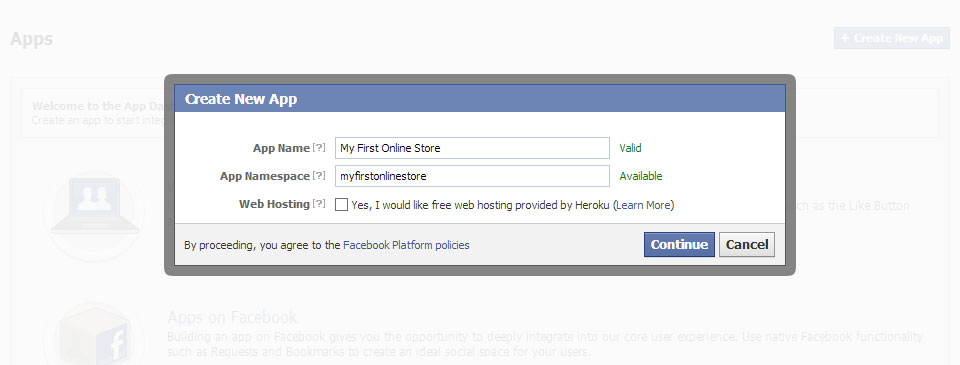The image size is (960, 365).
Task: Click the dimmed Create New App button
Action: coord(891,38)
